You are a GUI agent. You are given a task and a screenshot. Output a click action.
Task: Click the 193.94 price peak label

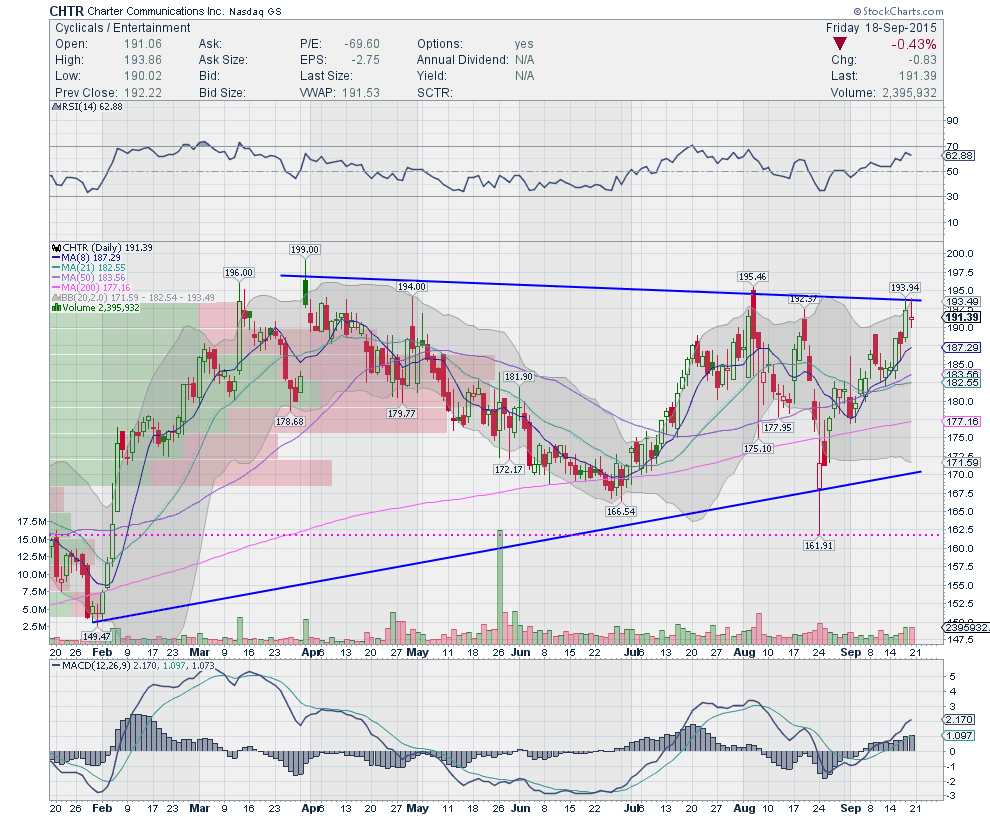(x=905, y=287)
